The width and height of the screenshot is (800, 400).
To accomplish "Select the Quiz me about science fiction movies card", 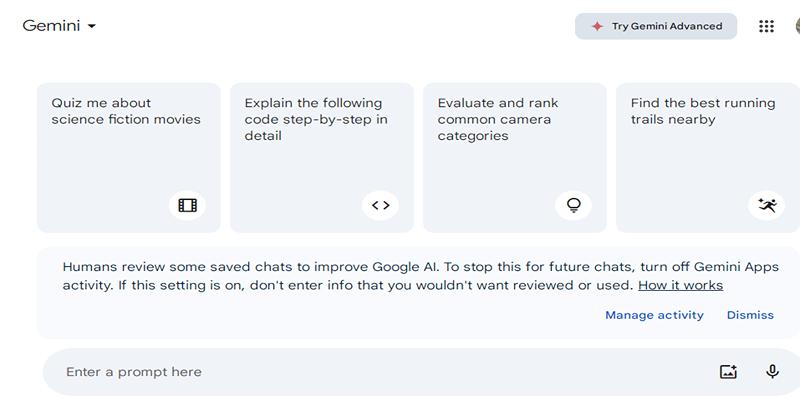I will [x=129, y=158].
